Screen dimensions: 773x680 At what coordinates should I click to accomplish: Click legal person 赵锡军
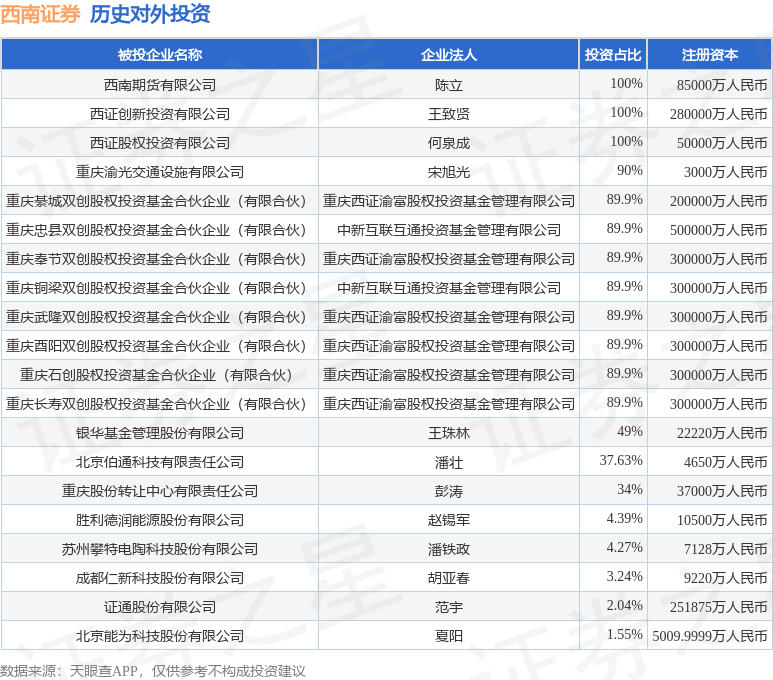click(449, 520)
